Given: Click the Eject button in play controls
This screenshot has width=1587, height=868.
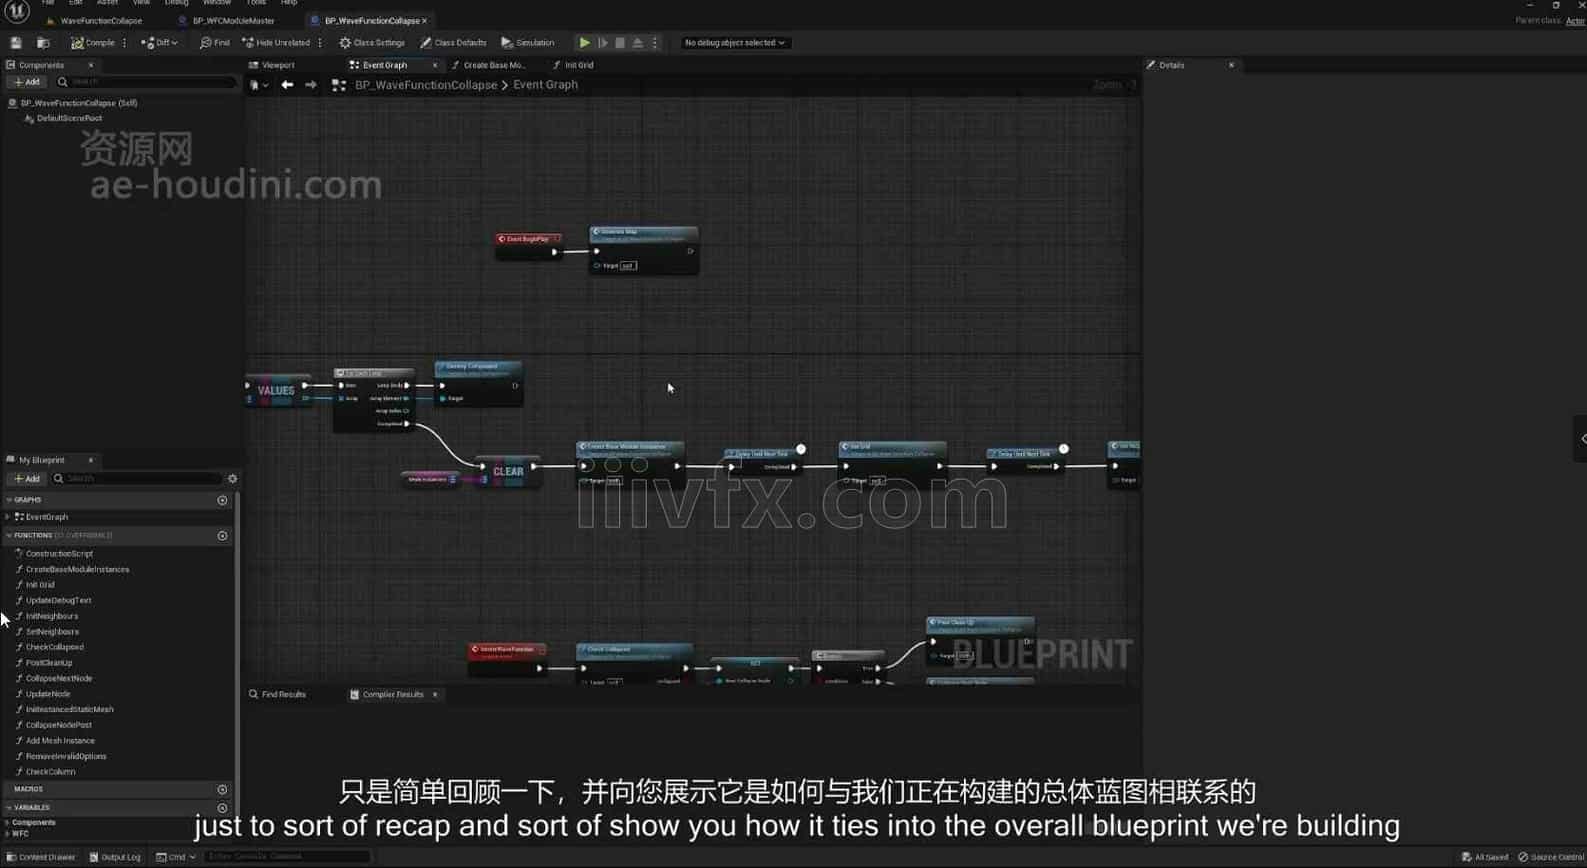Looking at the screenshot, I should [638, 43].
